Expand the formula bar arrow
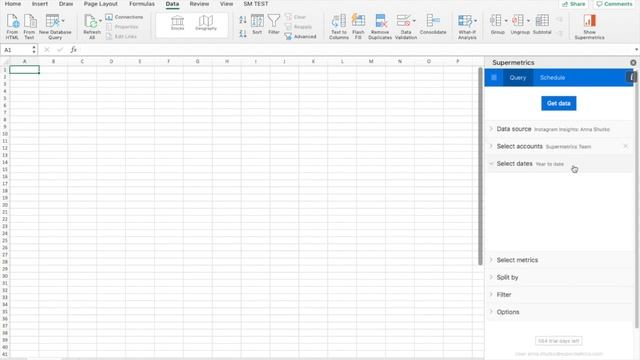This screenshot has width=640, height=360. pos(636,50)
